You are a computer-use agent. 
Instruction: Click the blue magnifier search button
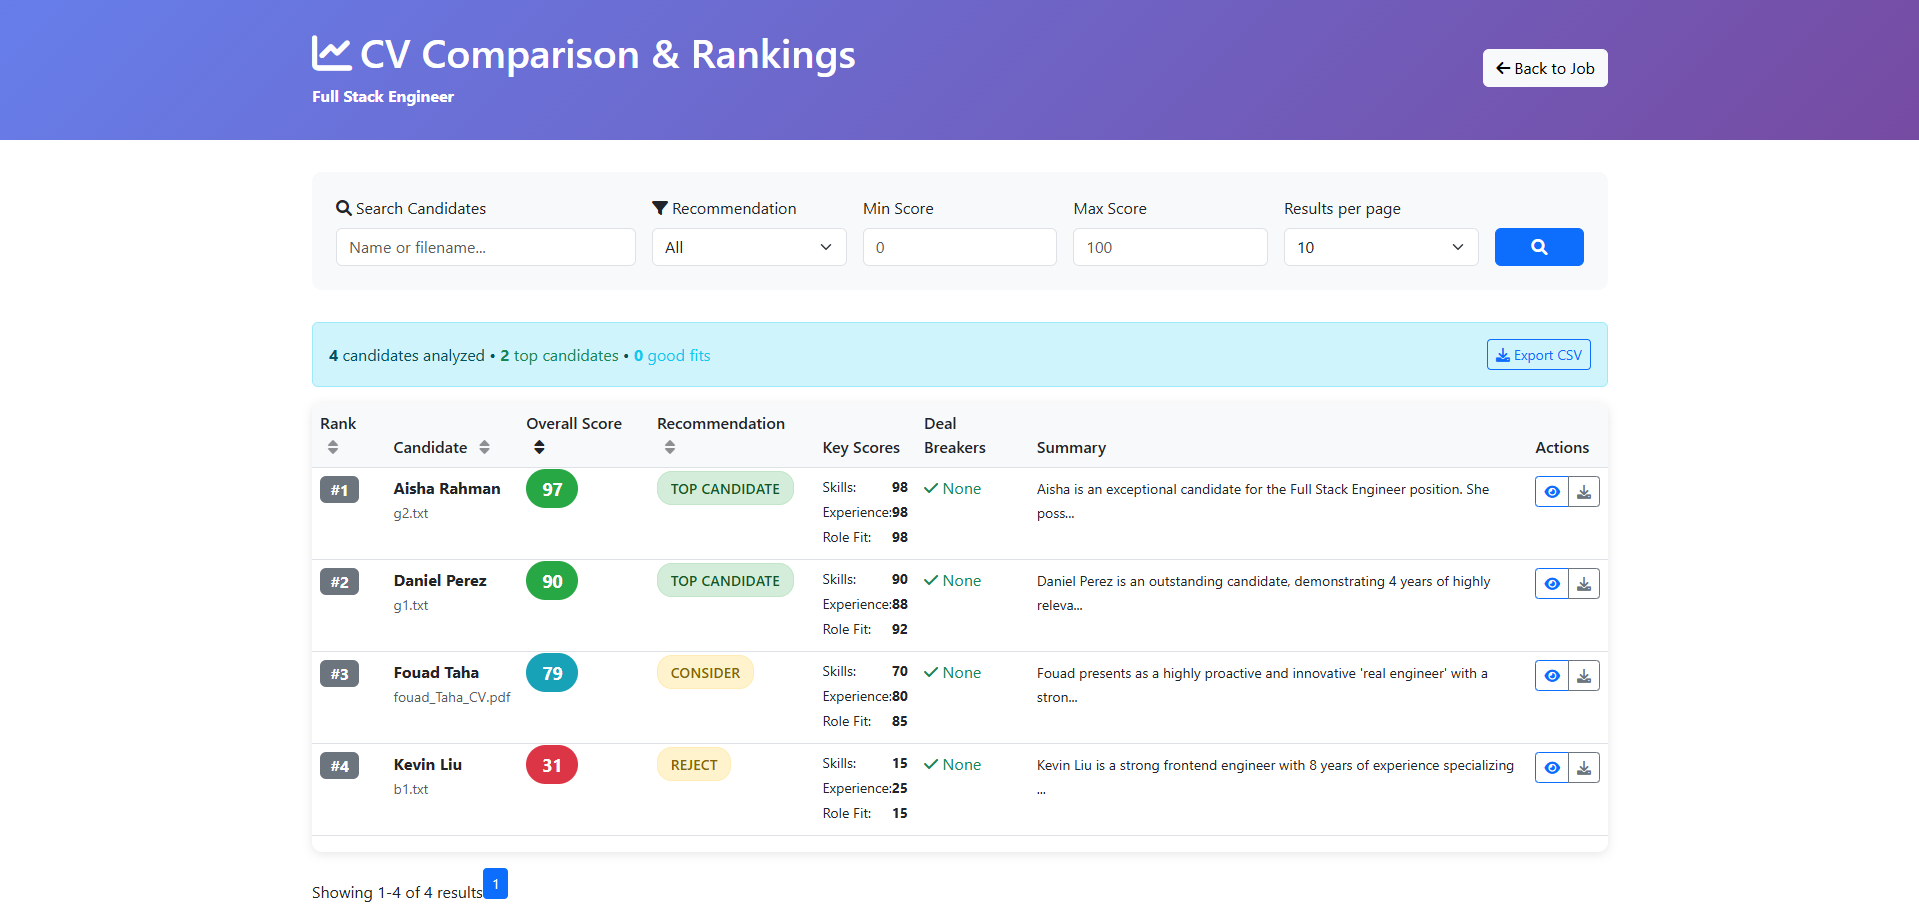(x=1538, y=247)
